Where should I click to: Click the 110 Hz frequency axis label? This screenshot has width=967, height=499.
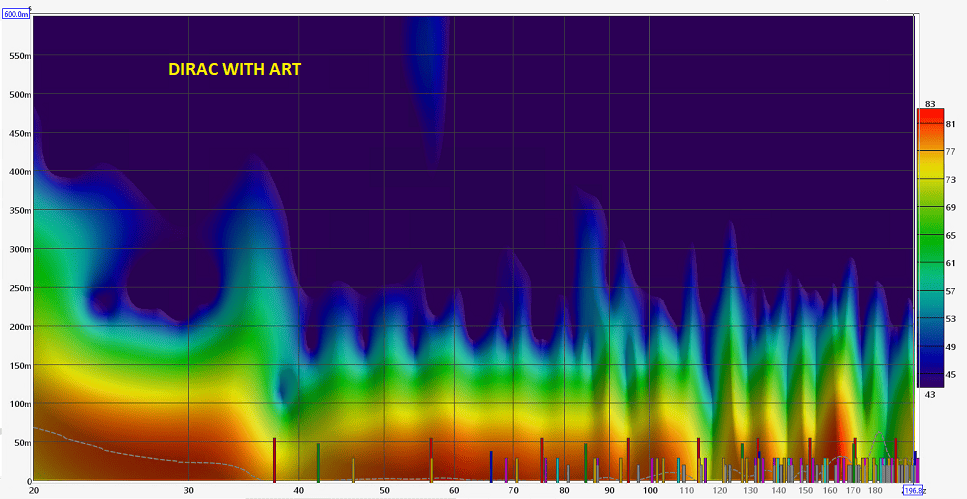[x=686, y=490]
